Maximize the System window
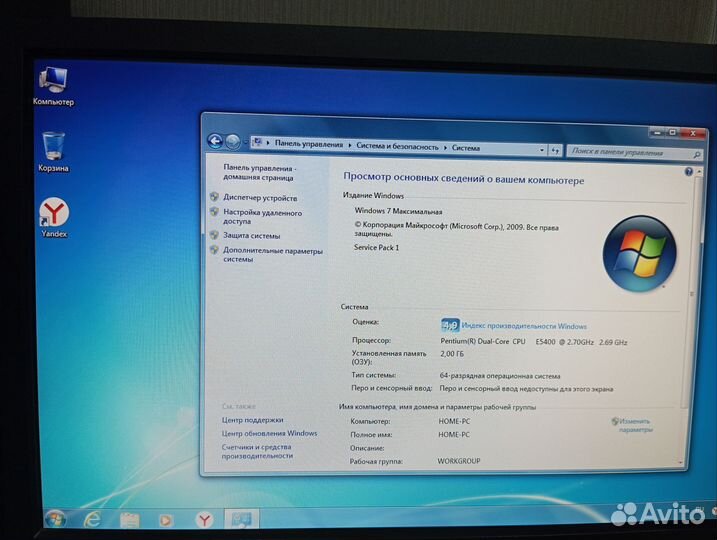This screenshot has width=717, height=540. coord(673,133)
